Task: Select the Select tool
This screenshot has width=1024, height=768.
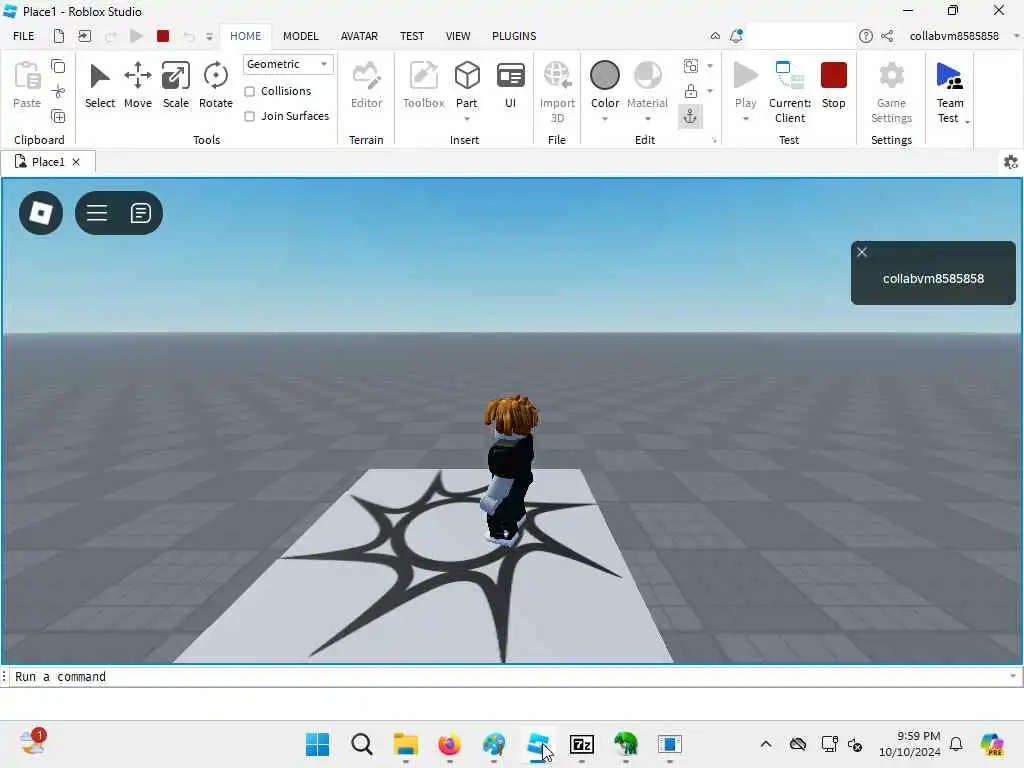Action: [x=99, y=85]
